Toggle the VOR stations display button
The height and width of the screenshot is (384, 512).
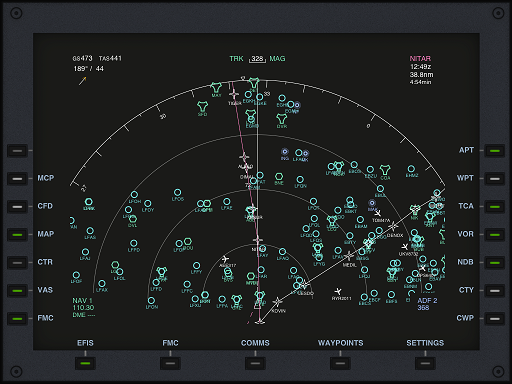pos(495,235)
